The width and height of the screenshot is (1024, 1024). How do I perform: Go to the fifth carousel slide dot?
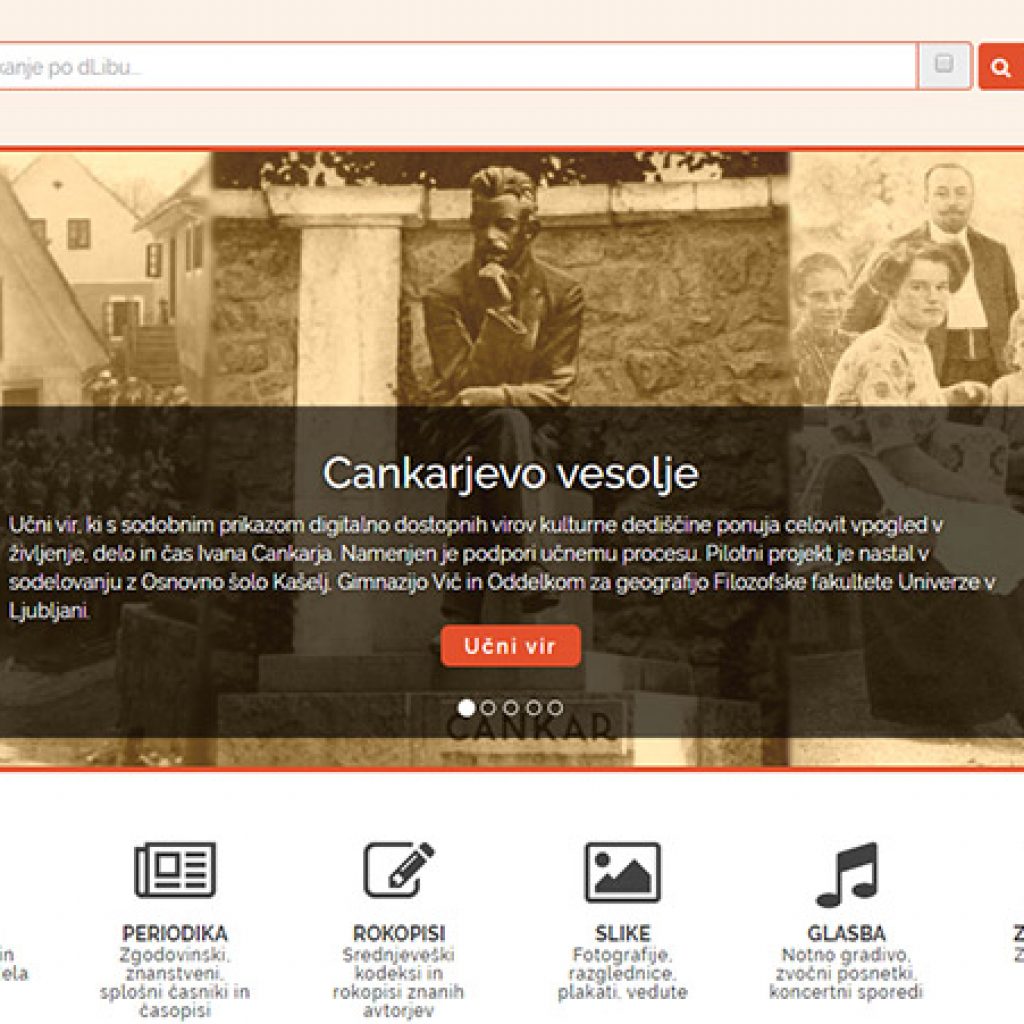[555, 708]
